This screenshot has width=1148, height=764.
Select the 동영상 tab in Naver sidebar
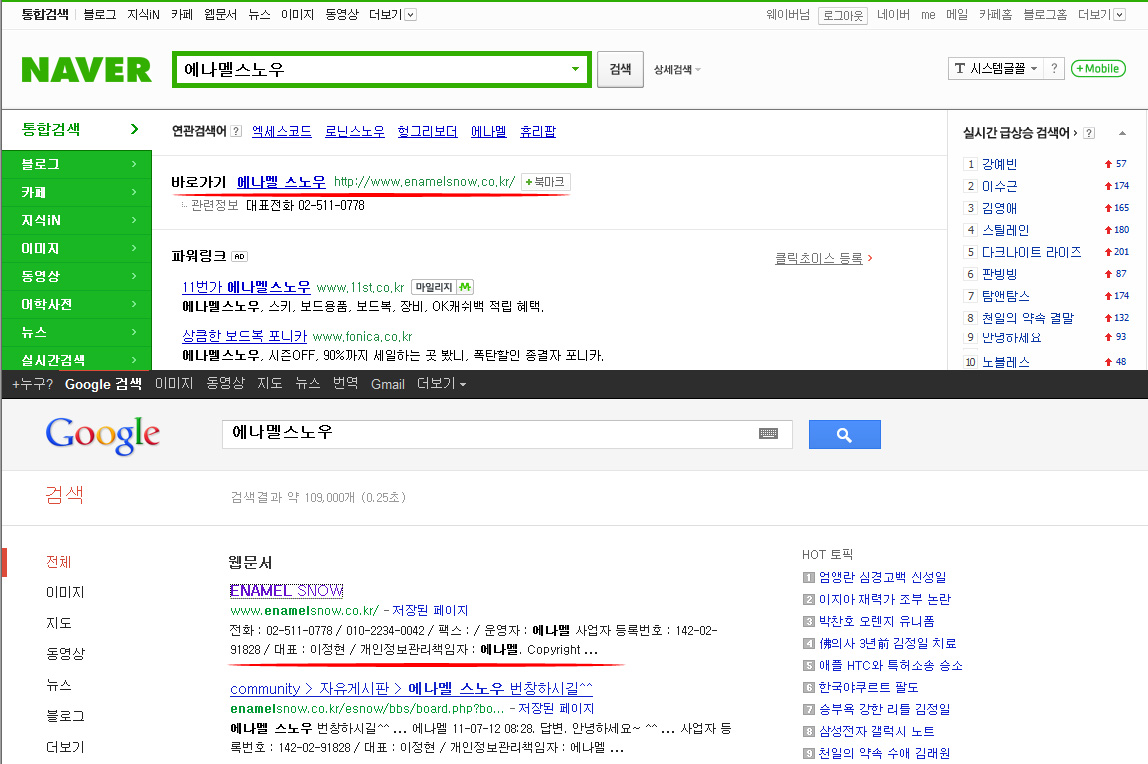(76, 277)
